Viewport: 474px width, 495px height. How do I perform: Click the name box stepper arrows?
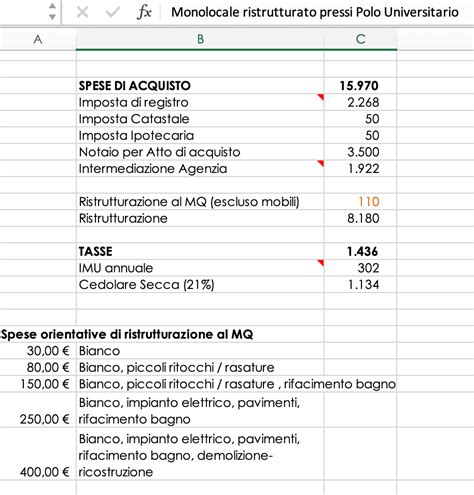click(52, 12)
